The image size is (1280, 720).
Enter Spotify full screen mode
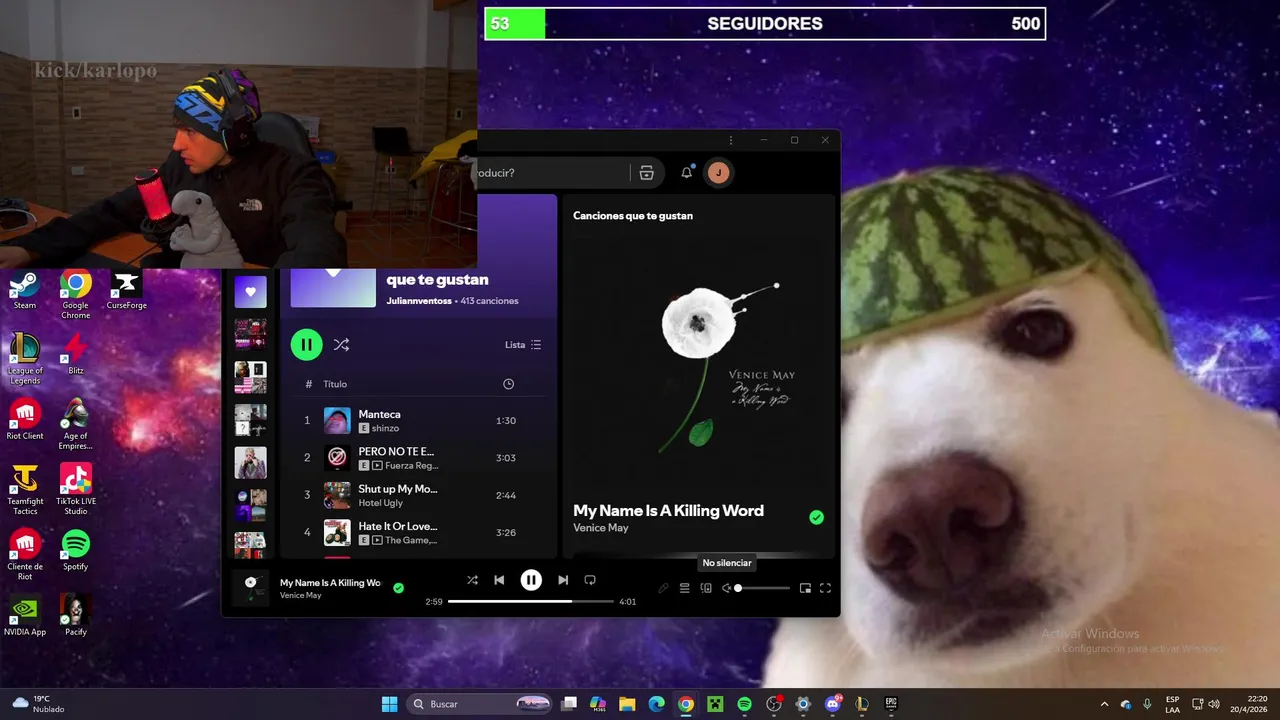tap(825, 588)
